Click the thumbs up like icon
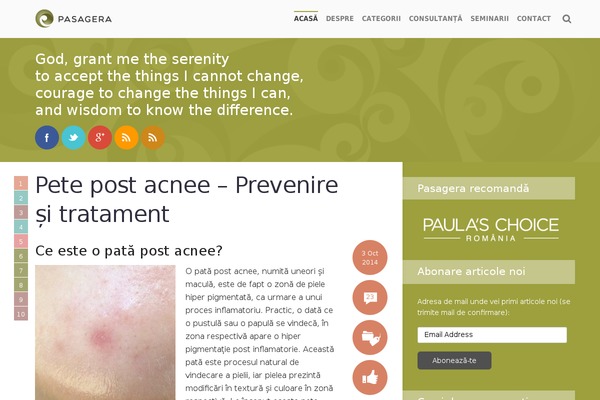 pyautogui.click(x=370, y=377)
